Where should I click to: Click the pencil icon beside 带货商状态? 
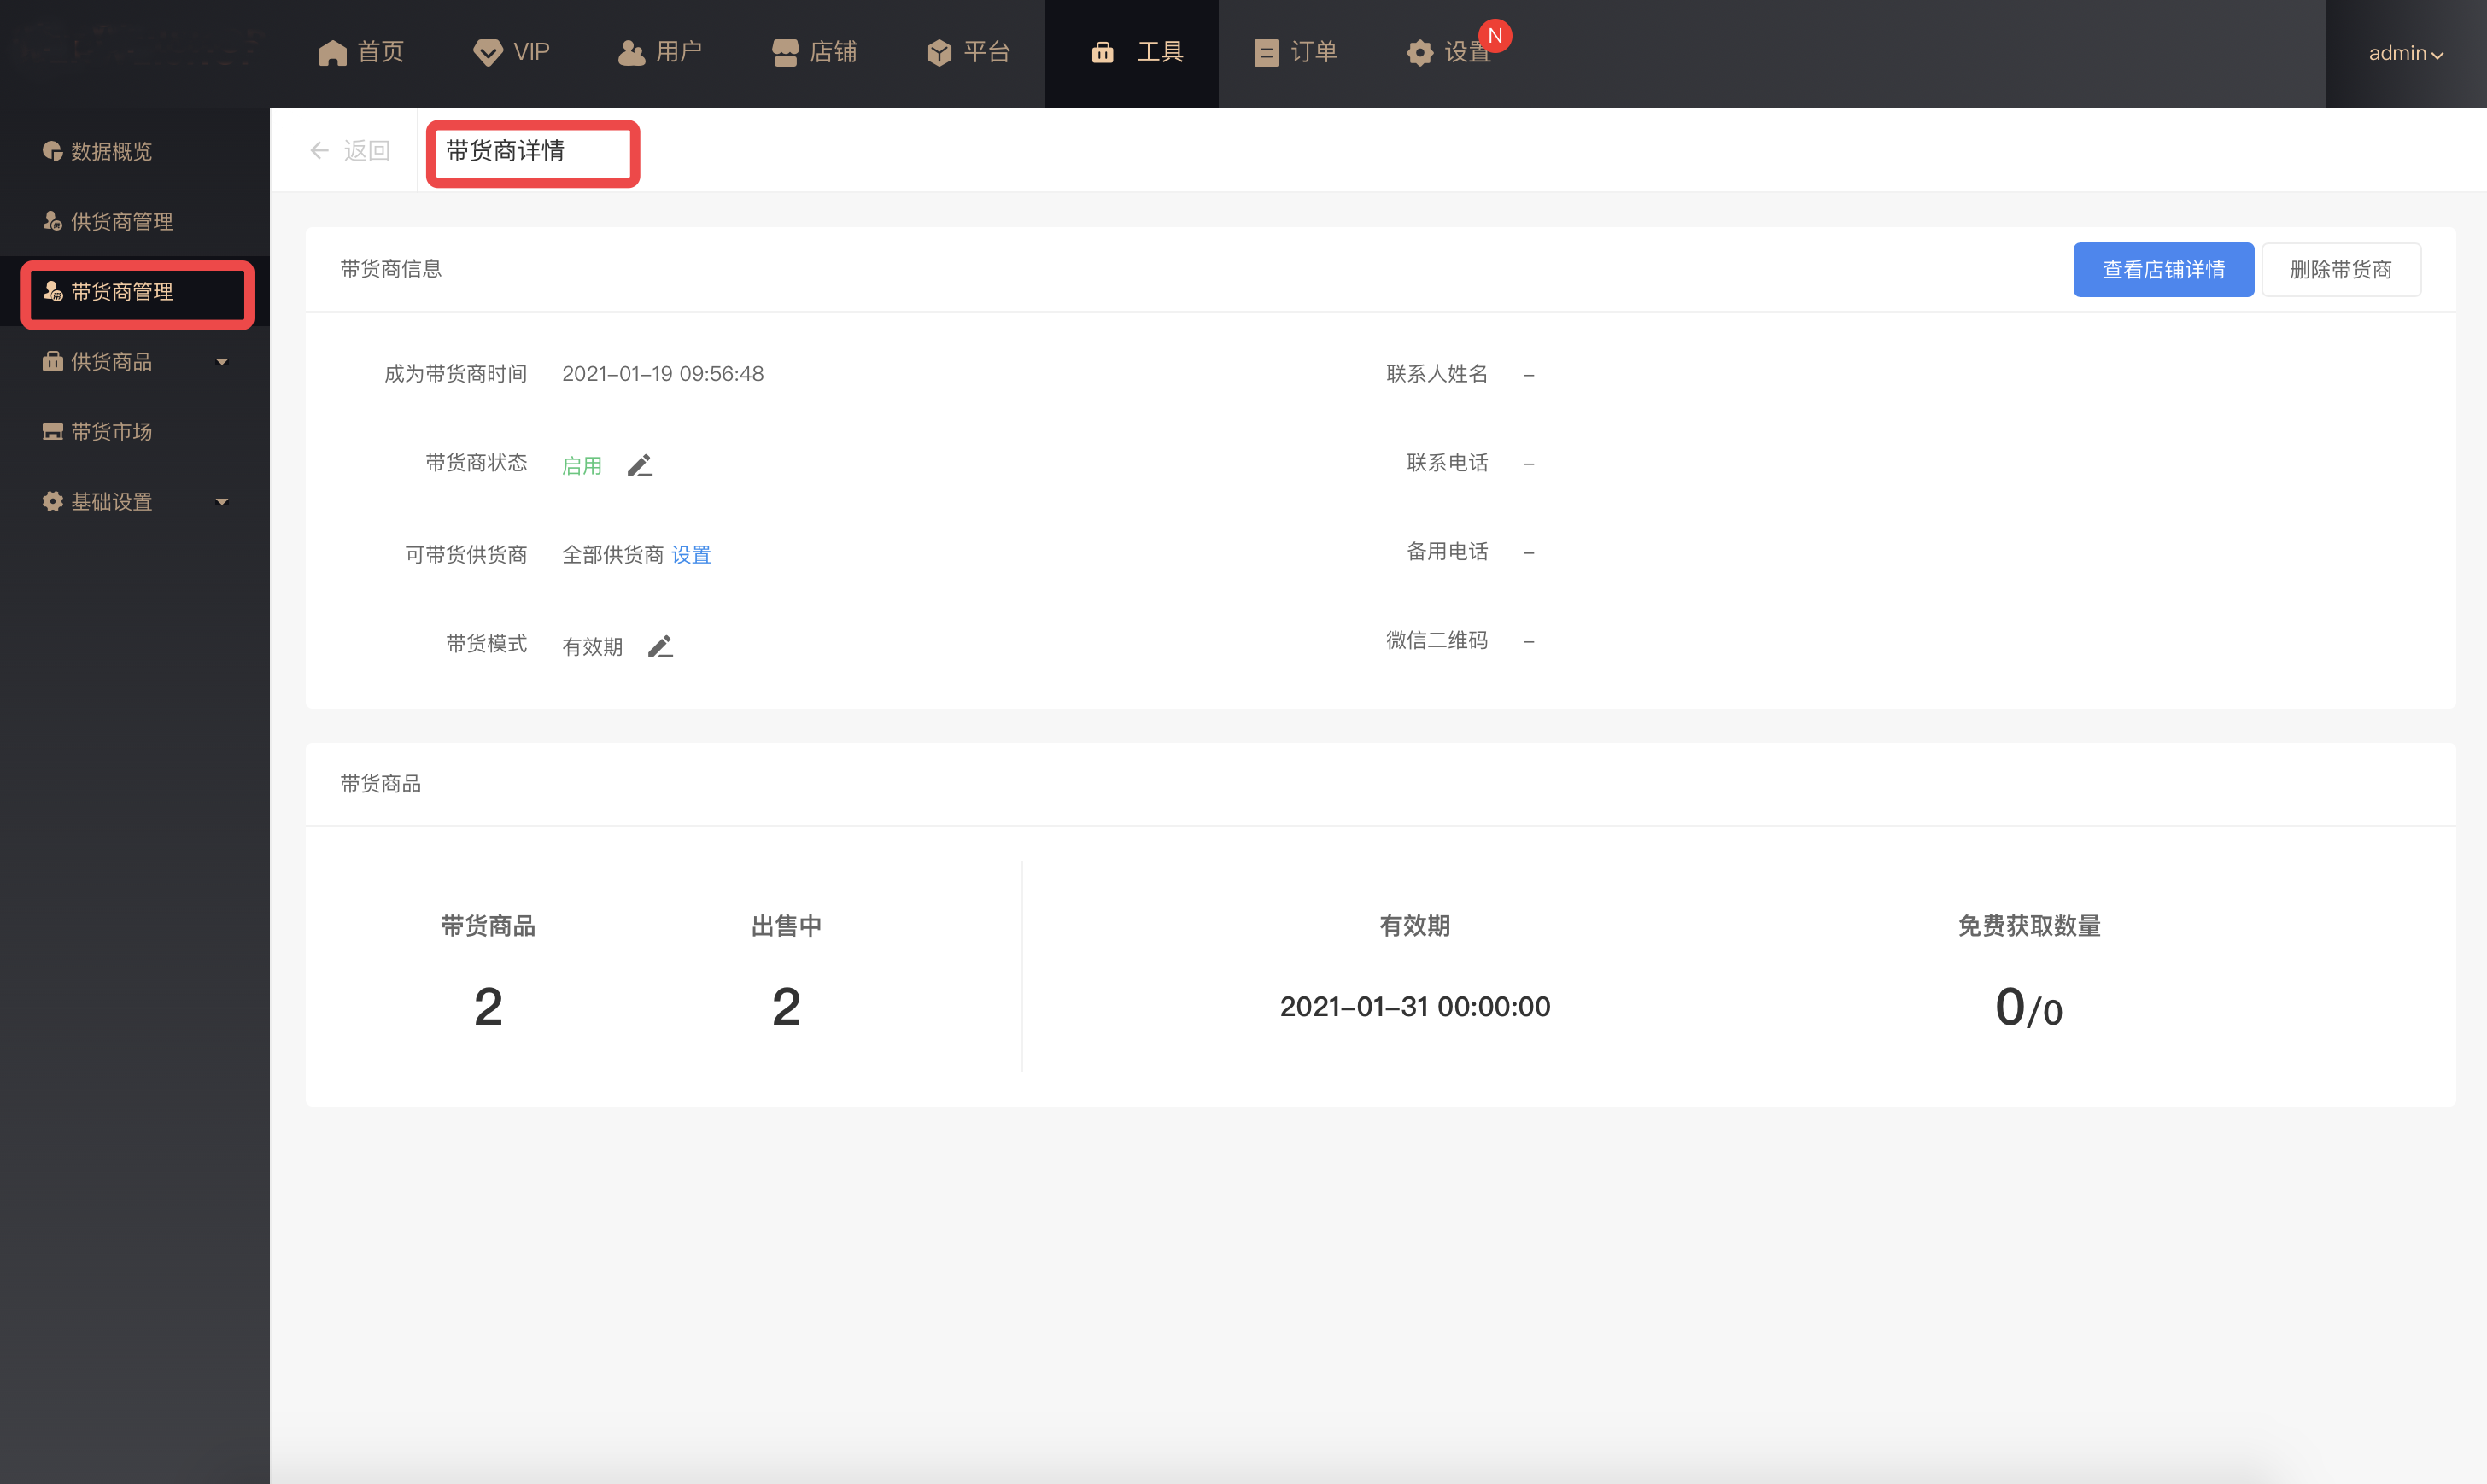(640, 466)
